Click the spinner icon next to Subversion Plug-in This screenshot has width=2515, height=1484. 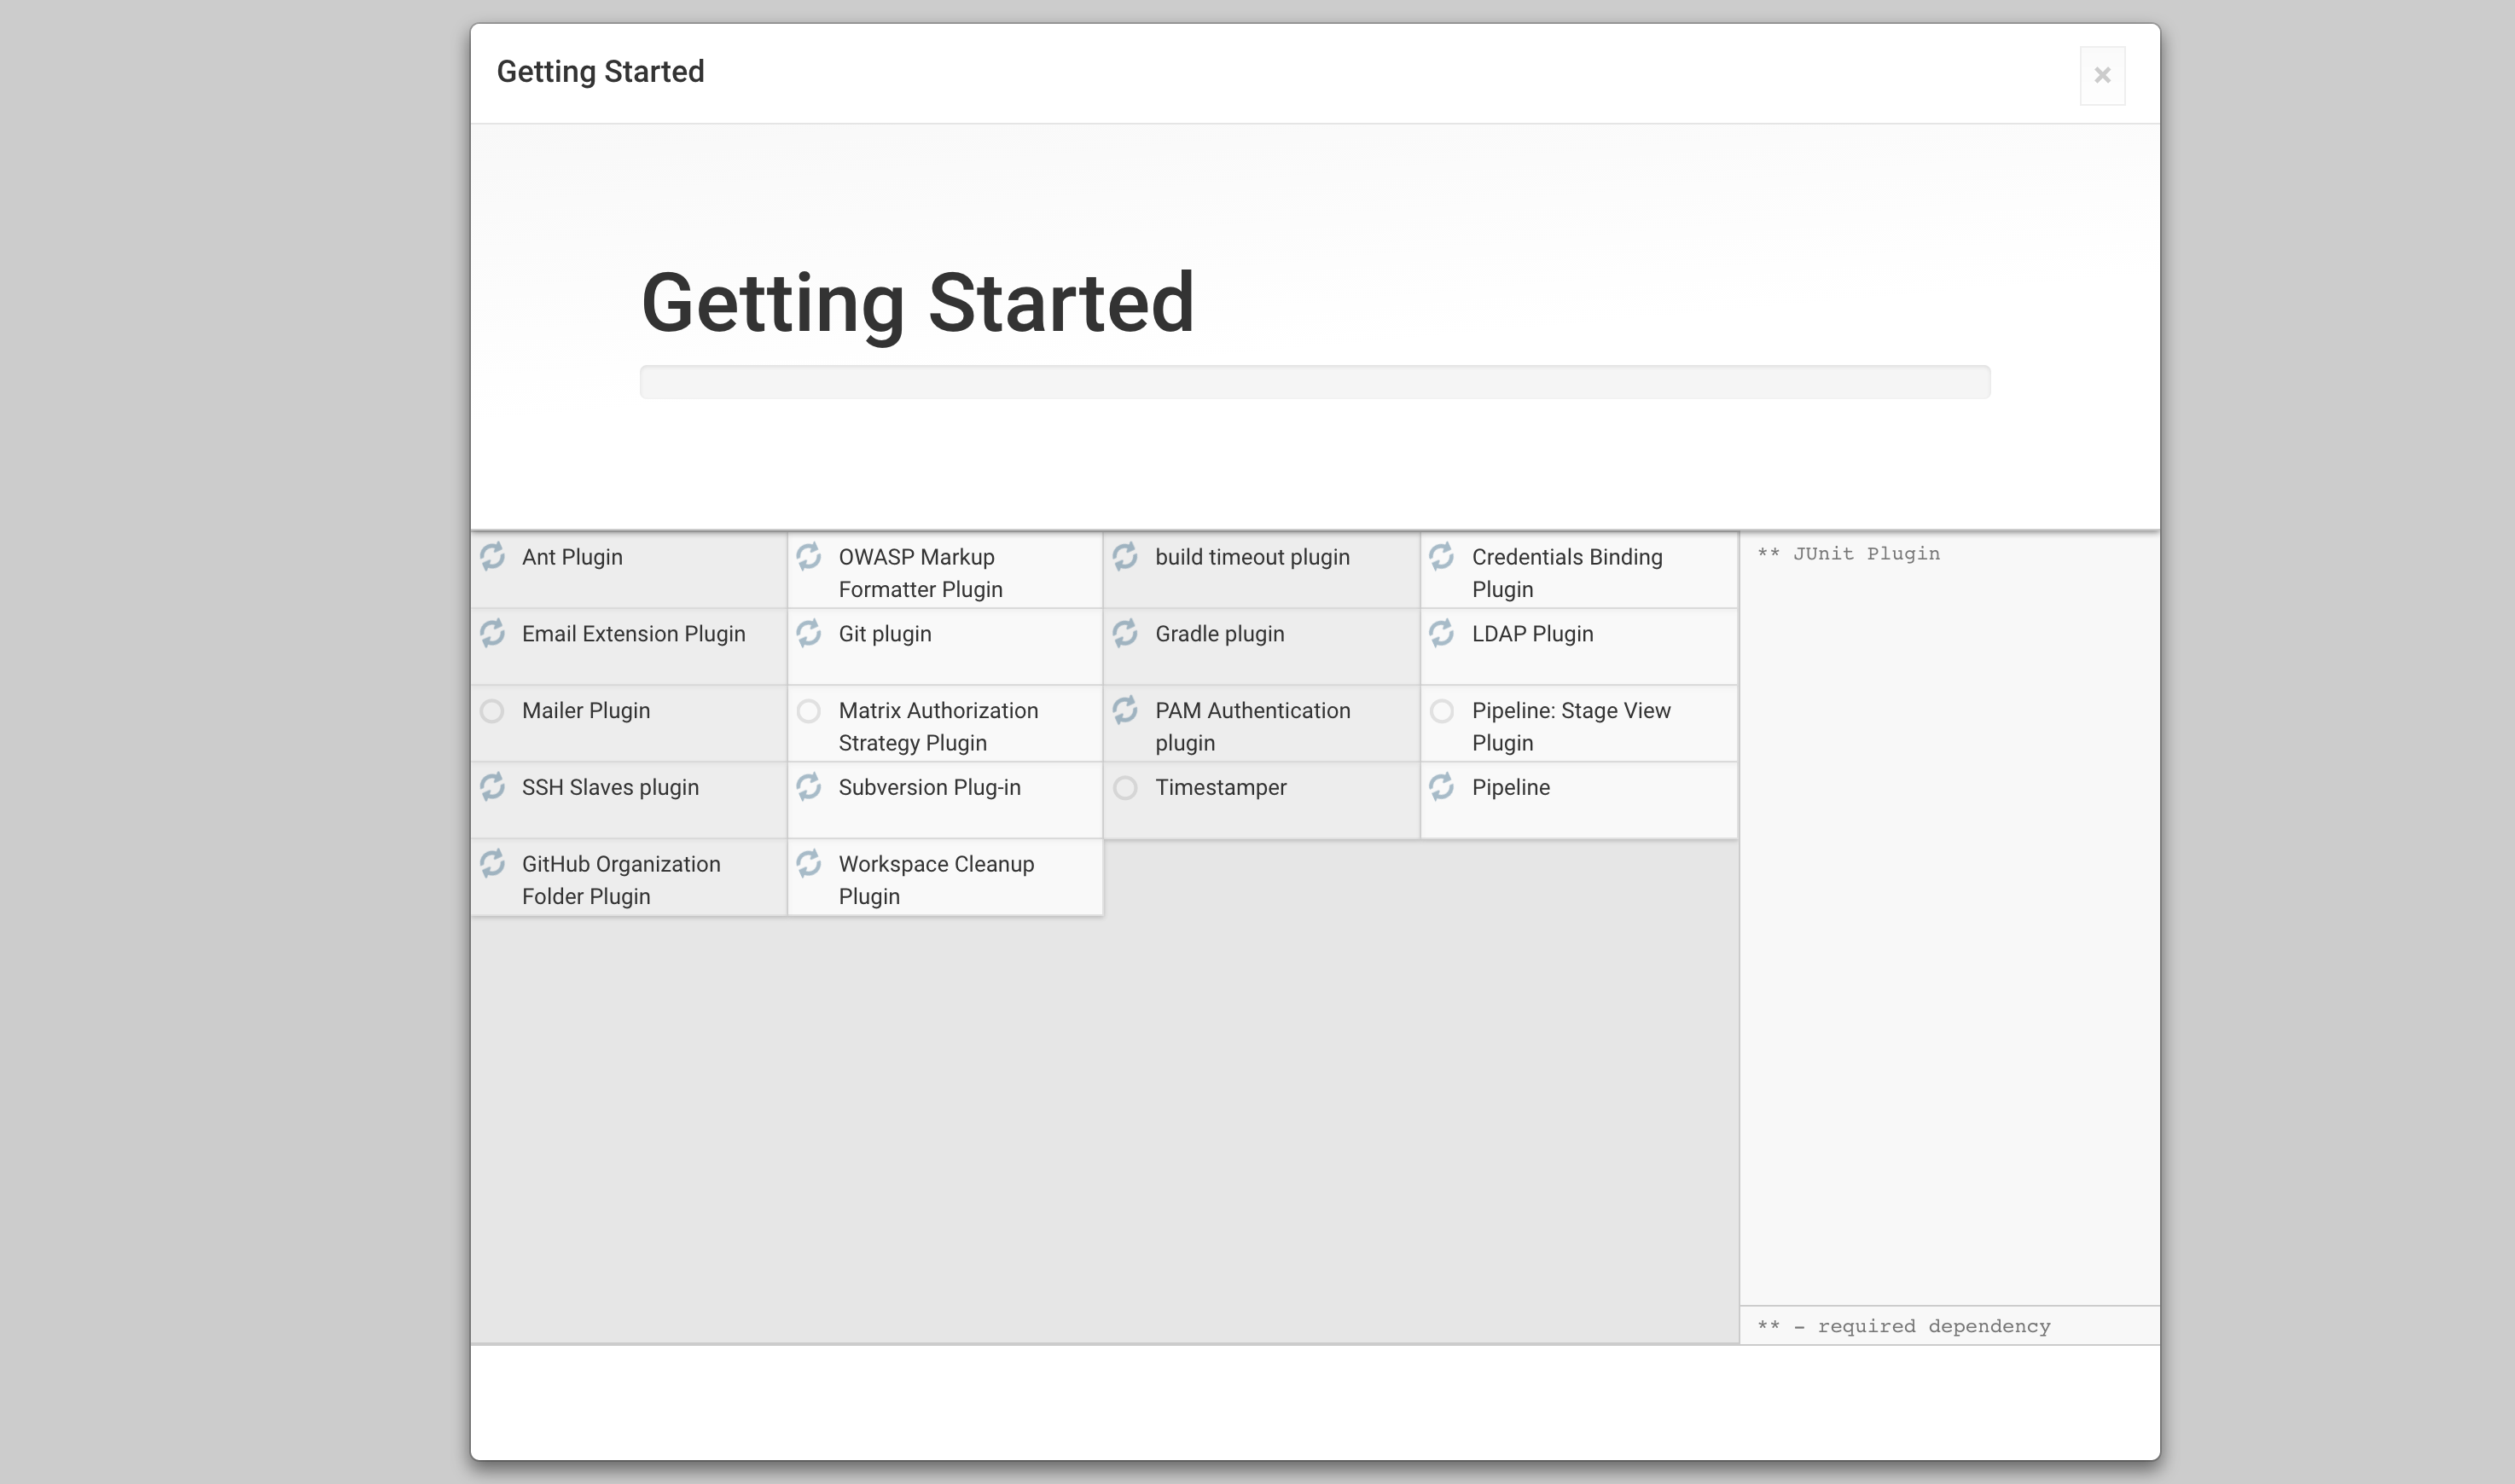[809, 787]
